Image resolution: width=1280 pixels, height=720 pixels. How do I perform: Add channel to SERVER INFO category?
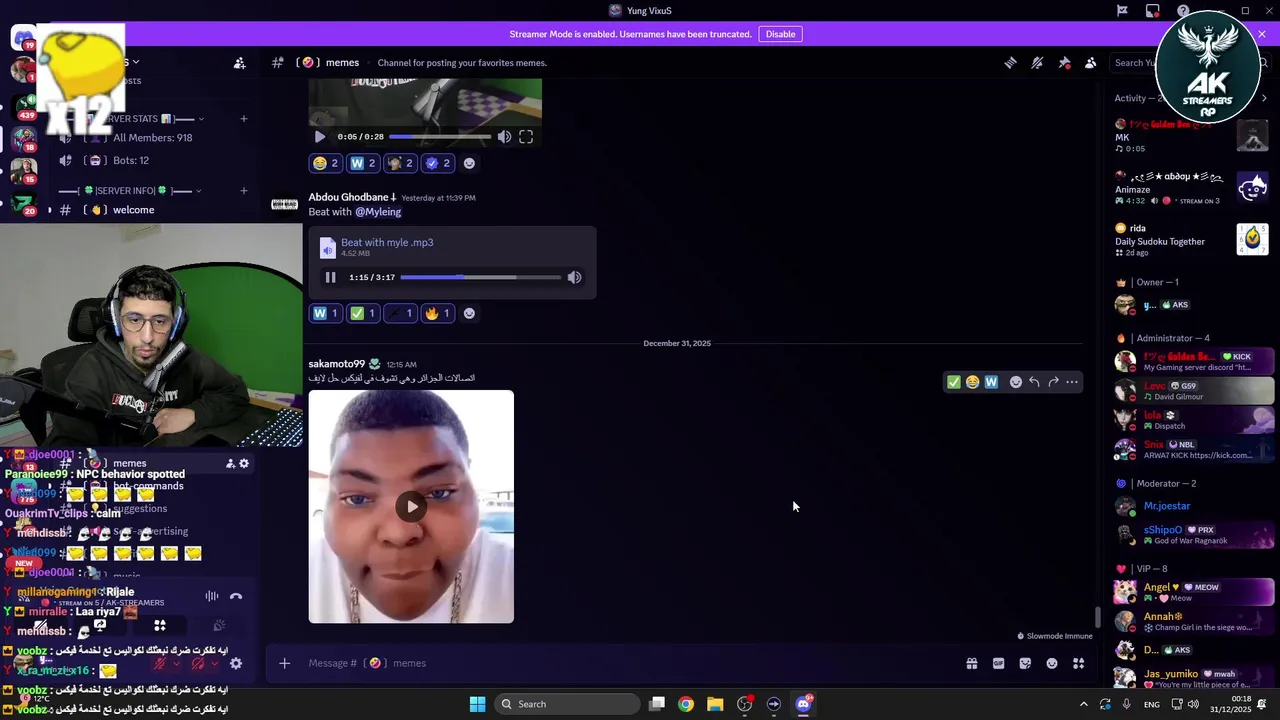tap(243, 191)
